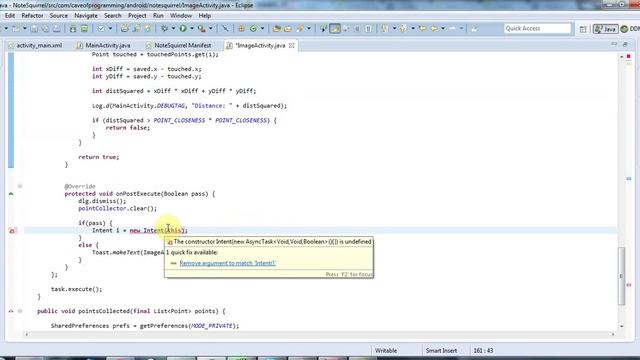Click the Open Perspective icon

(583, 29)
